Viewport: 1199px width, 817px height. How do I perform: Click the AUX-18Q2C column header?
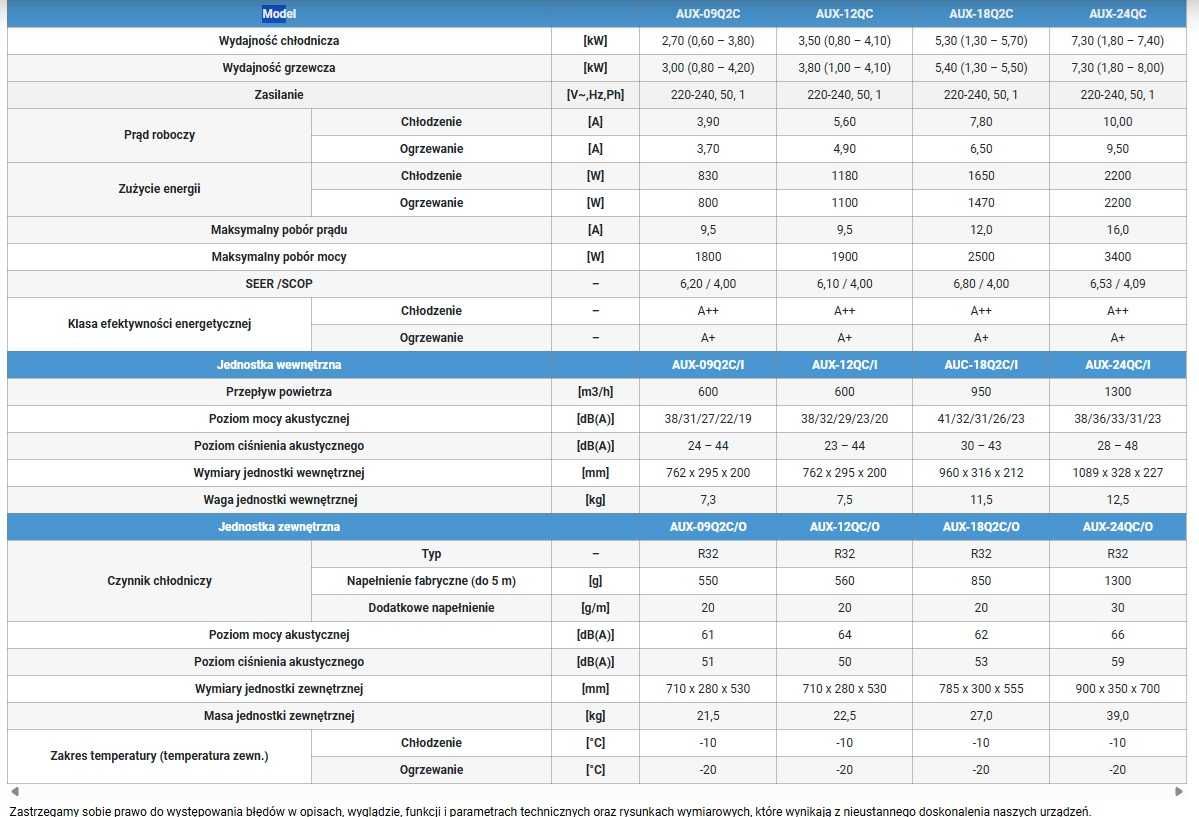pos(981,14)
